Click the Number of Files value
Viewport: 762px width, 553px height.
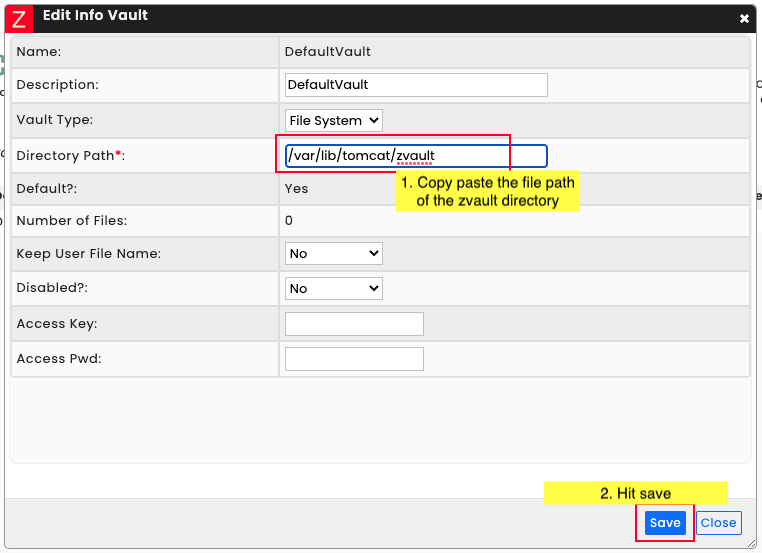coord(289,221)
